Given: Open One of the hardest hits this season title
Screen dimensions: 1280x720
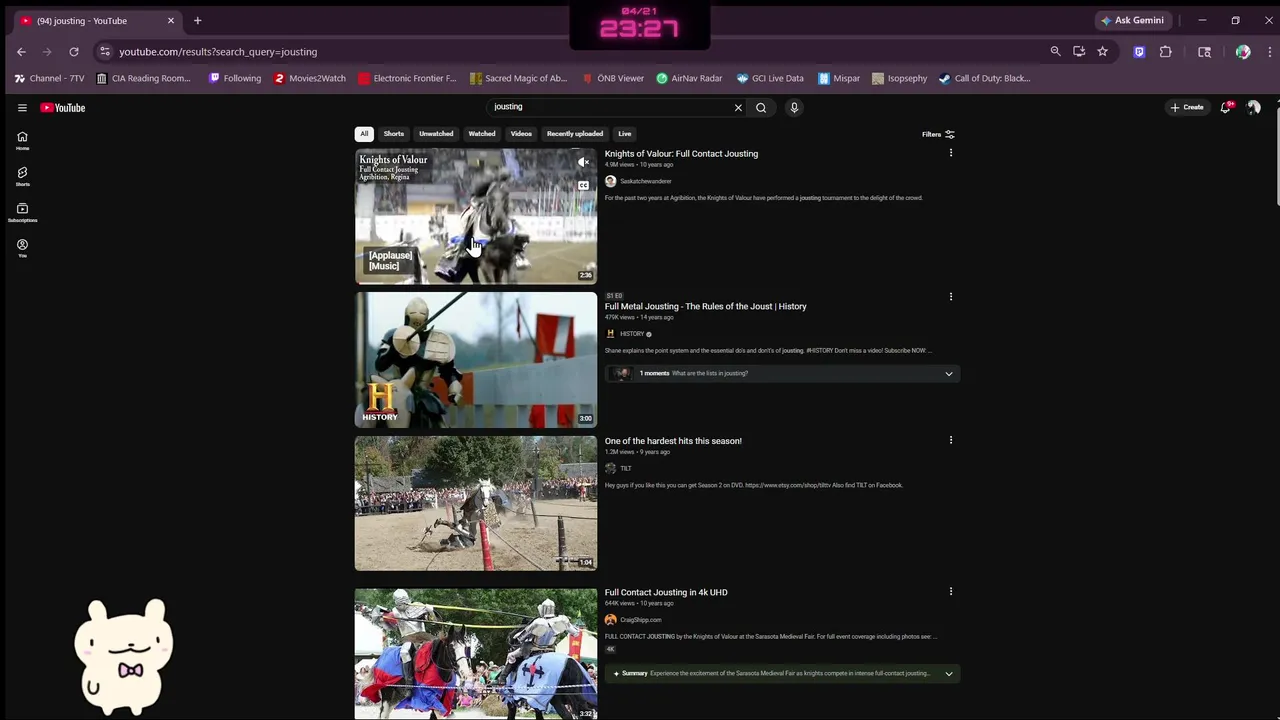Looking at the screenshot, I should [x=673, y=441].
